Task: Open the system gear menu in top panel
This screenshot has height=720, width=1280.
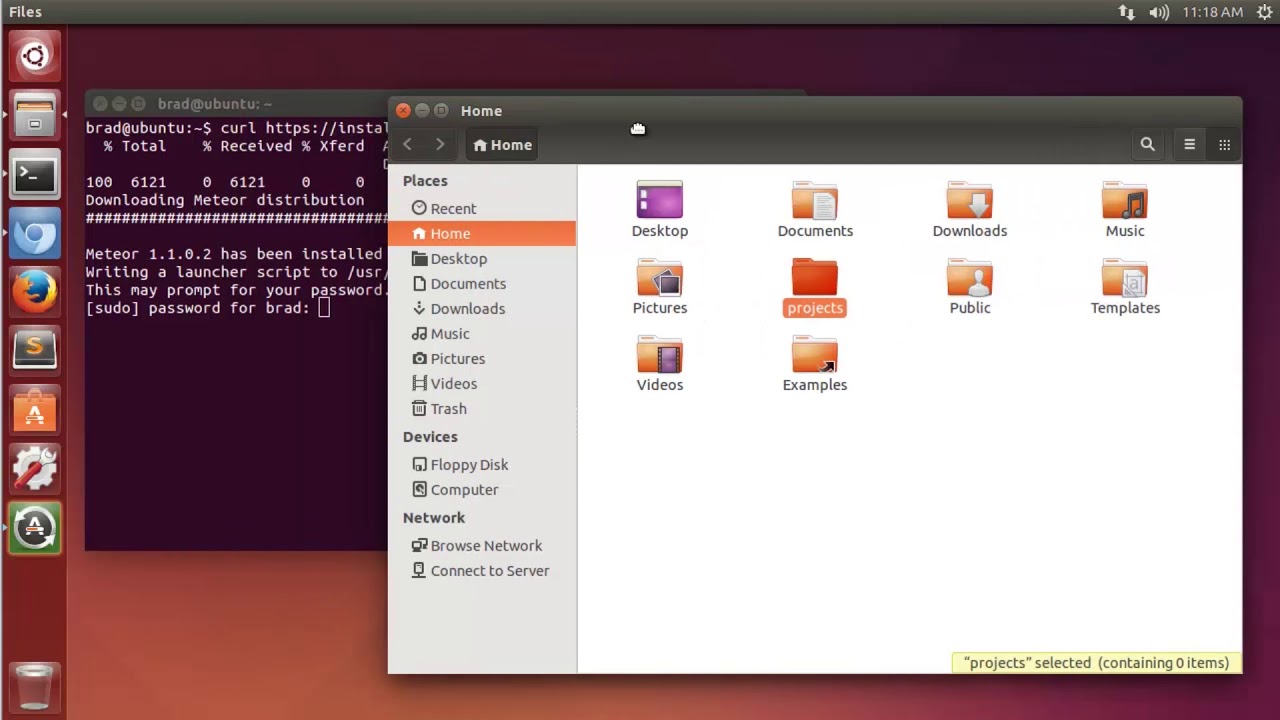Action: (x=1265, y=12)
